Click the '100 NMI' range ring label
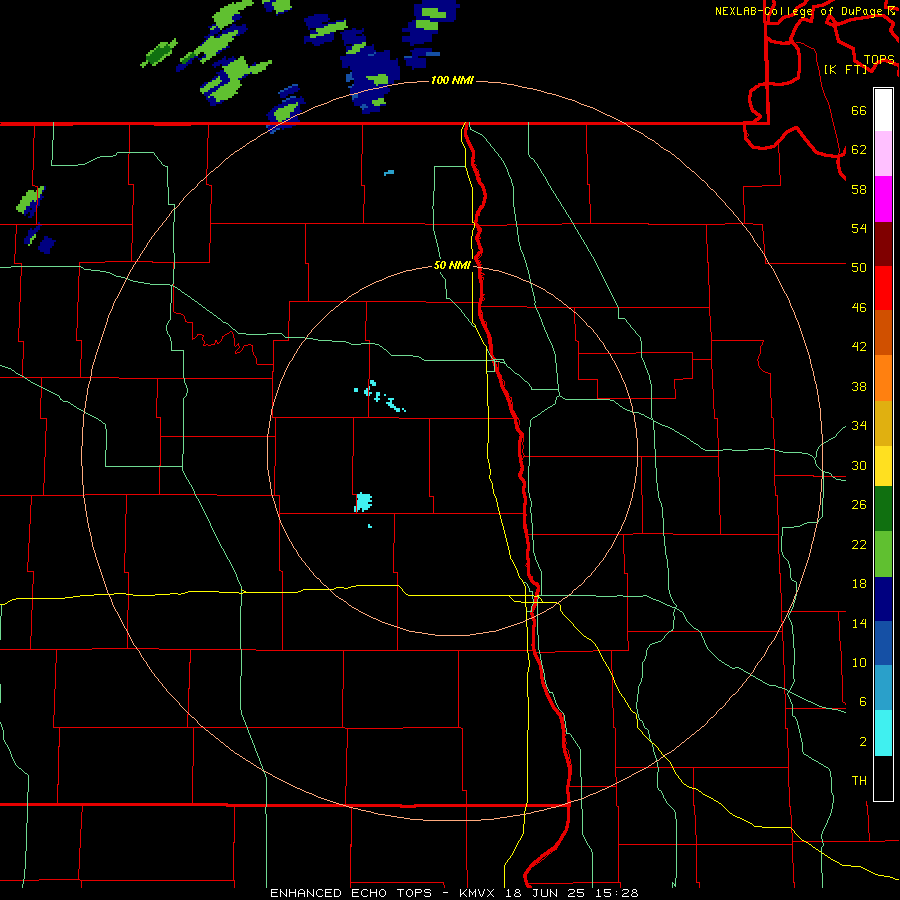This screenshot has height=900, width=900. 452,80
